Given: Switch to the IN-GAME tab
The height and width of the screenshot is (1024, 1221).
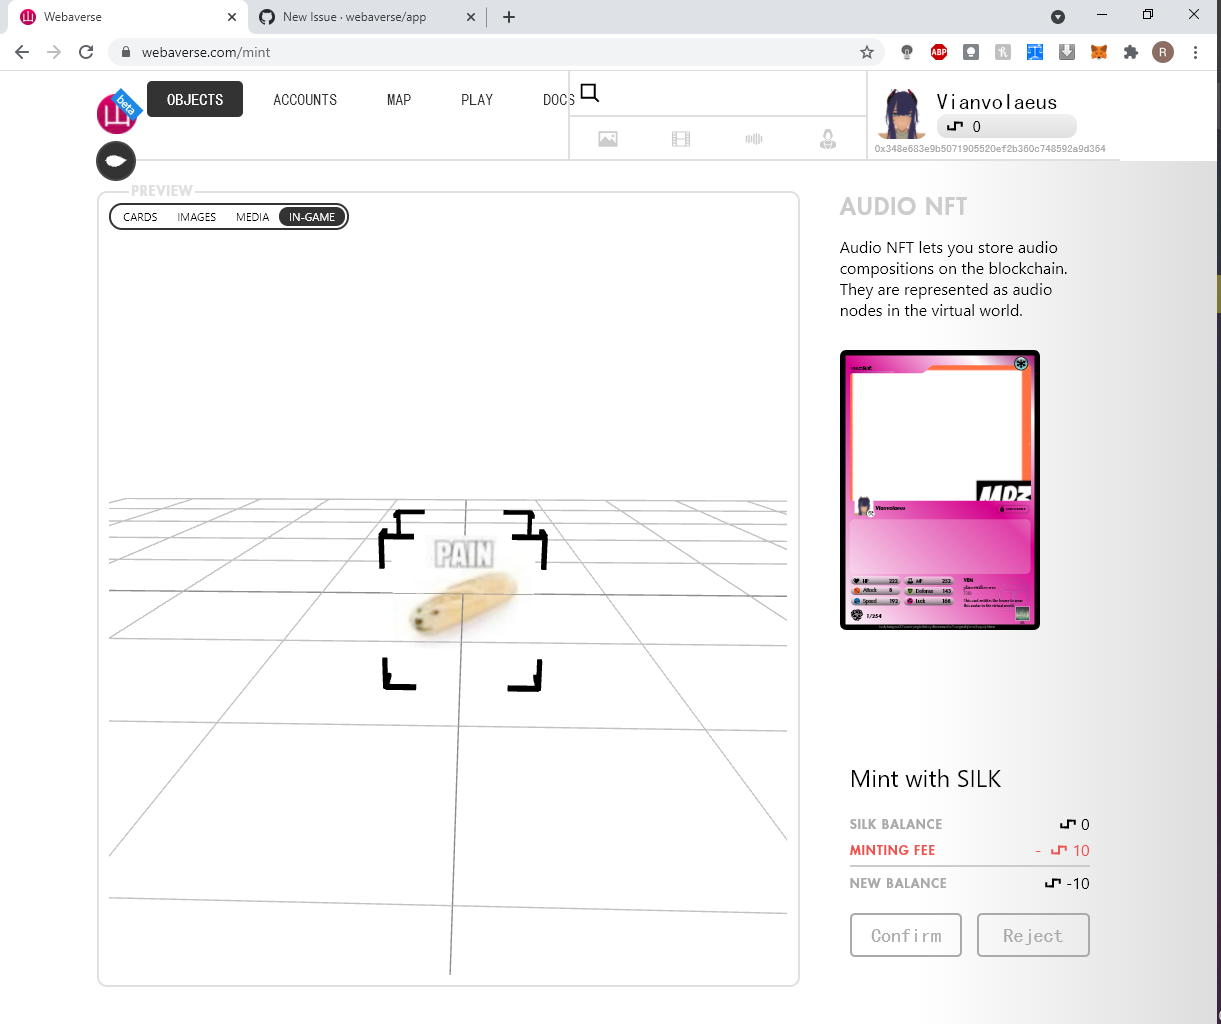Looking at the screenshot, I should tap(311, 217).
